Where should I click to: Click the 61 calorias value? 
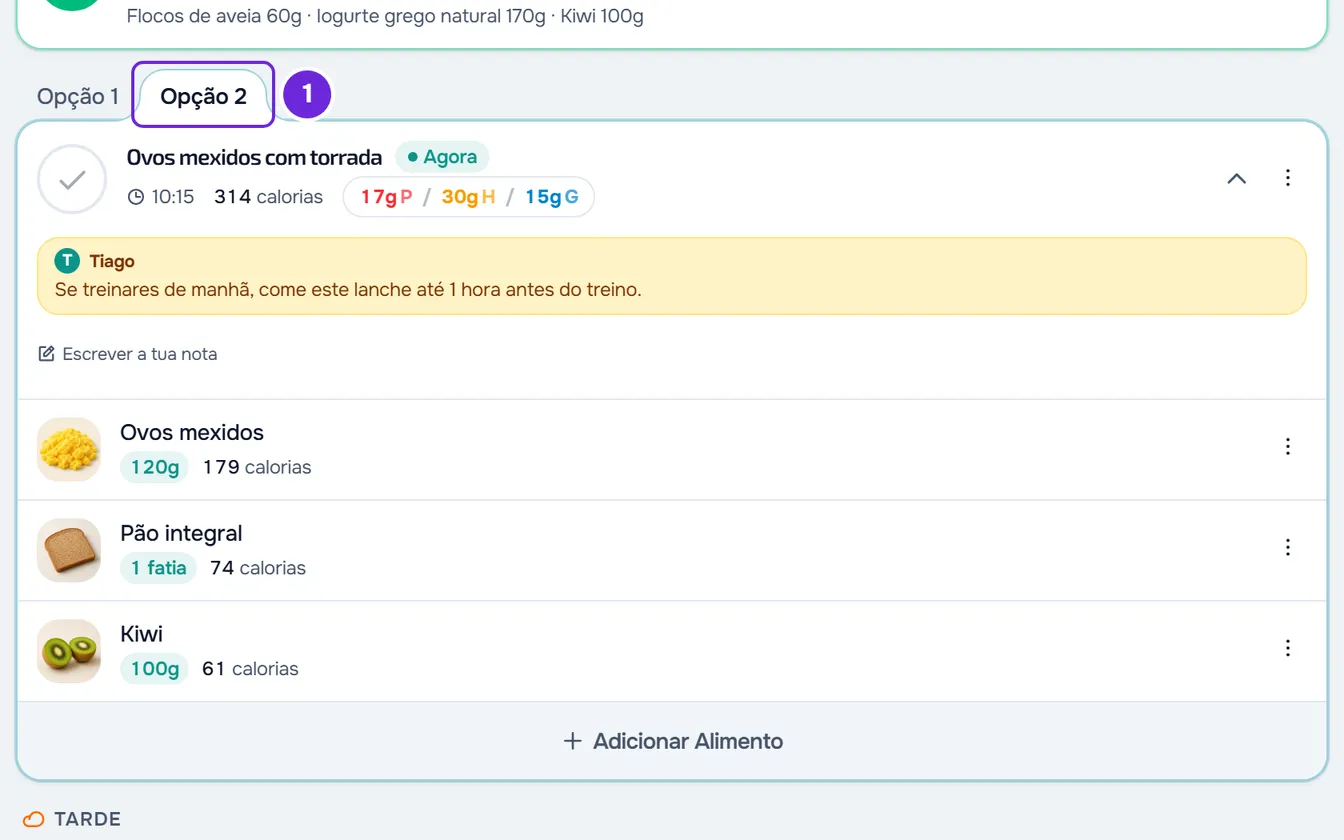(x=250, y=669)
